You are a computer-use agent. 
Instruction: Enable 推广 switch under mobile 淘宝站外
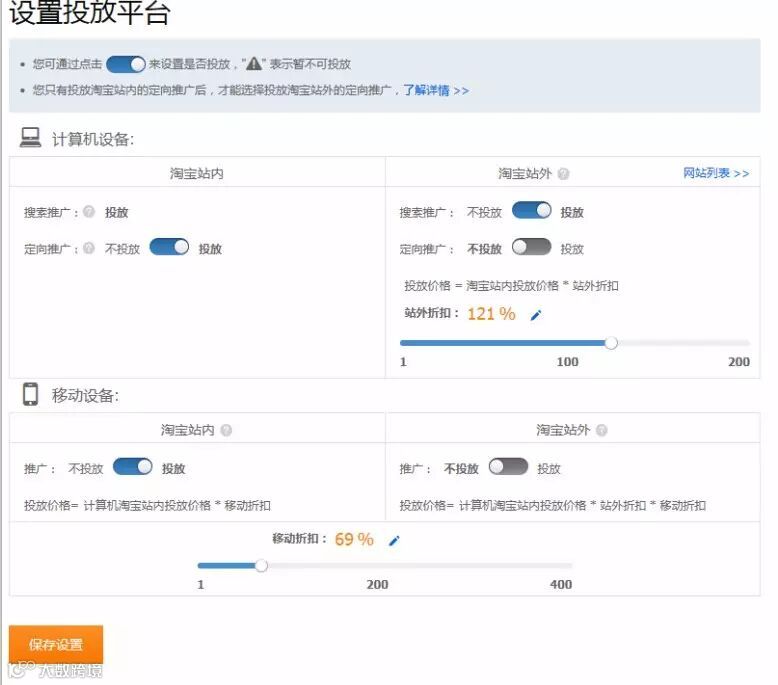pos(508,466)
